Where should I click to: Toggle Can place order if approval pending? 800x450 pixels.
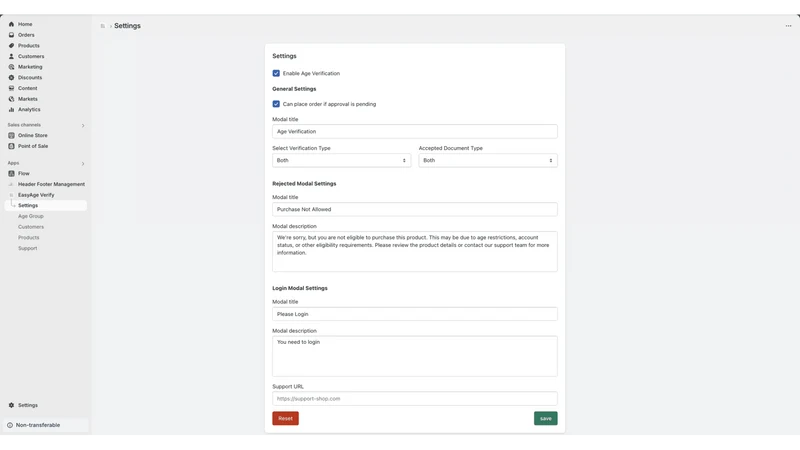(276, 104)
